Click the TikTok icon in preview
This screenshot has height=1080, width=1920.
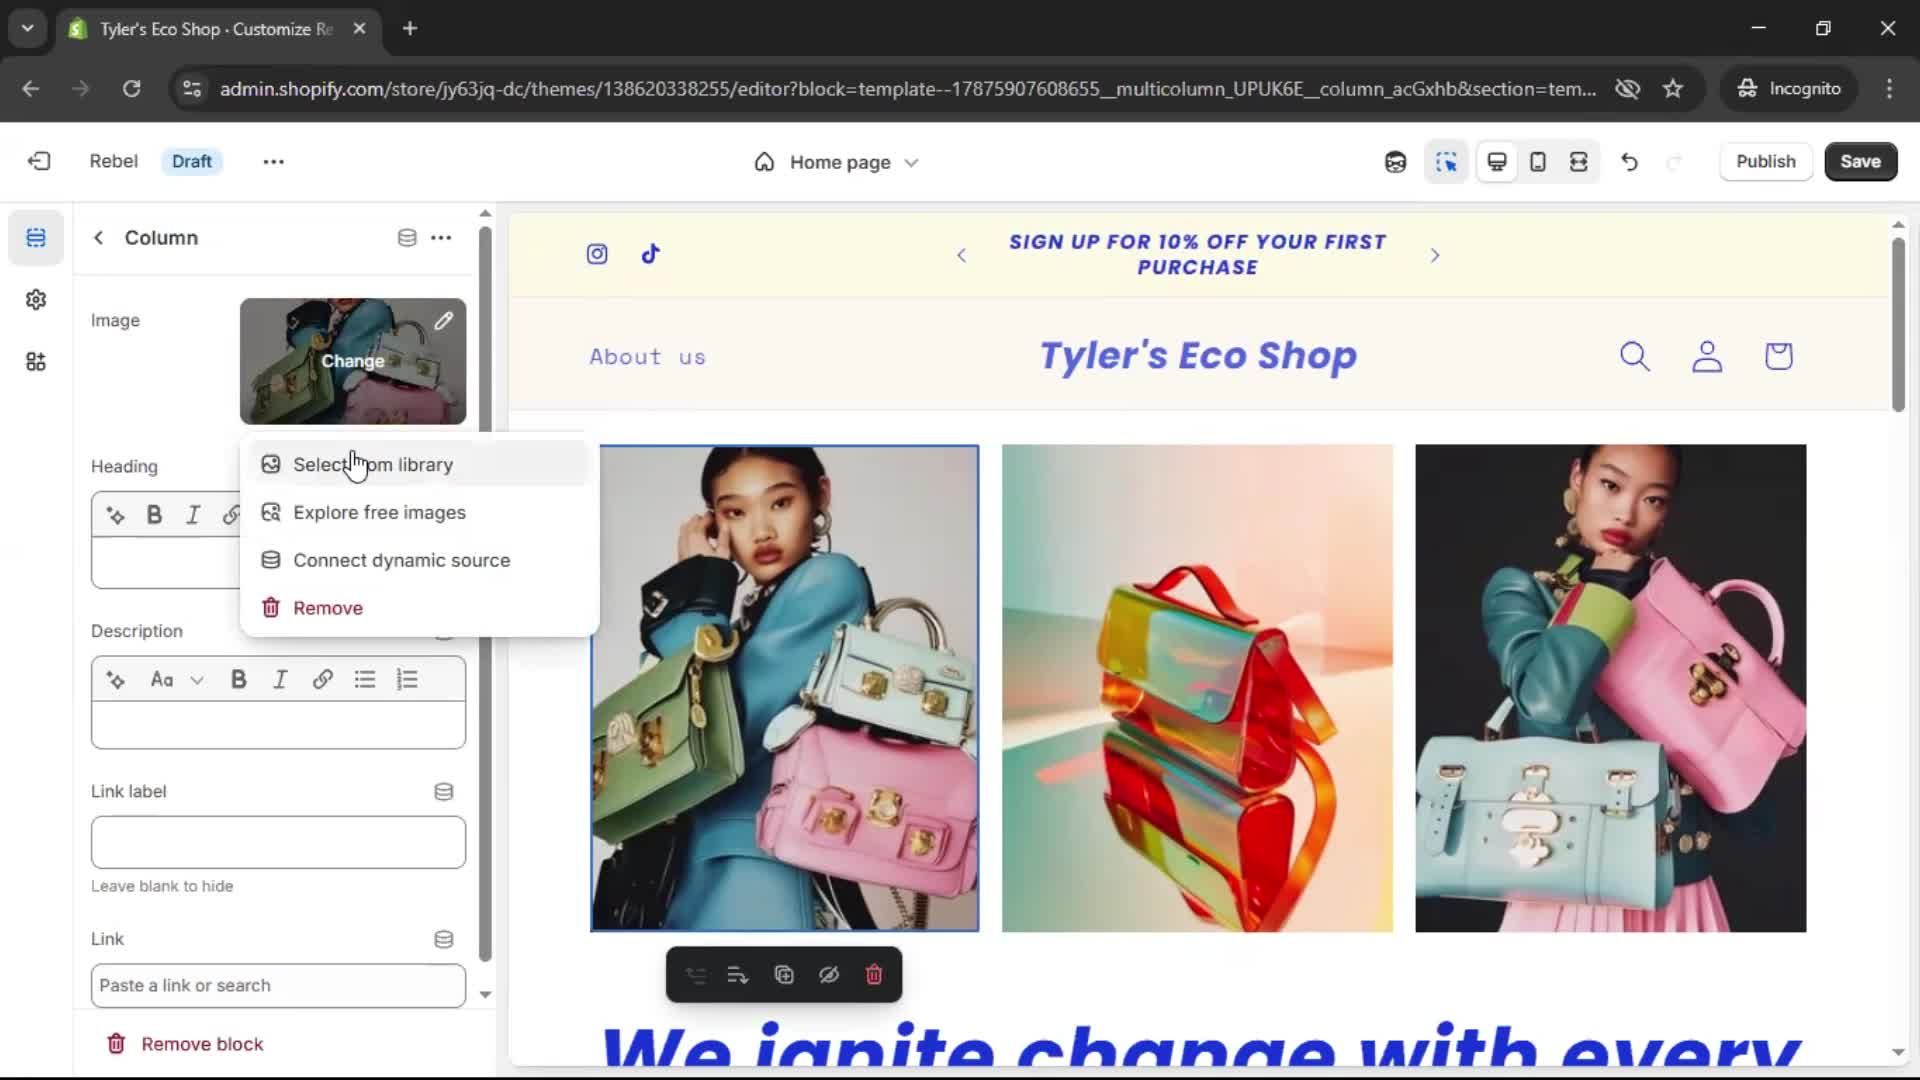[x=651, y=254]
